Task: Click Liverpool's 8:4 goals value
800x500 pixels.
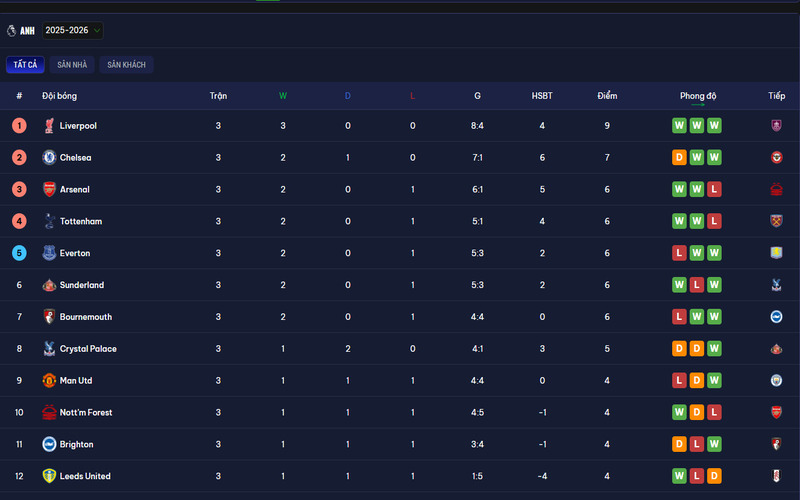Action: (477, 126)
